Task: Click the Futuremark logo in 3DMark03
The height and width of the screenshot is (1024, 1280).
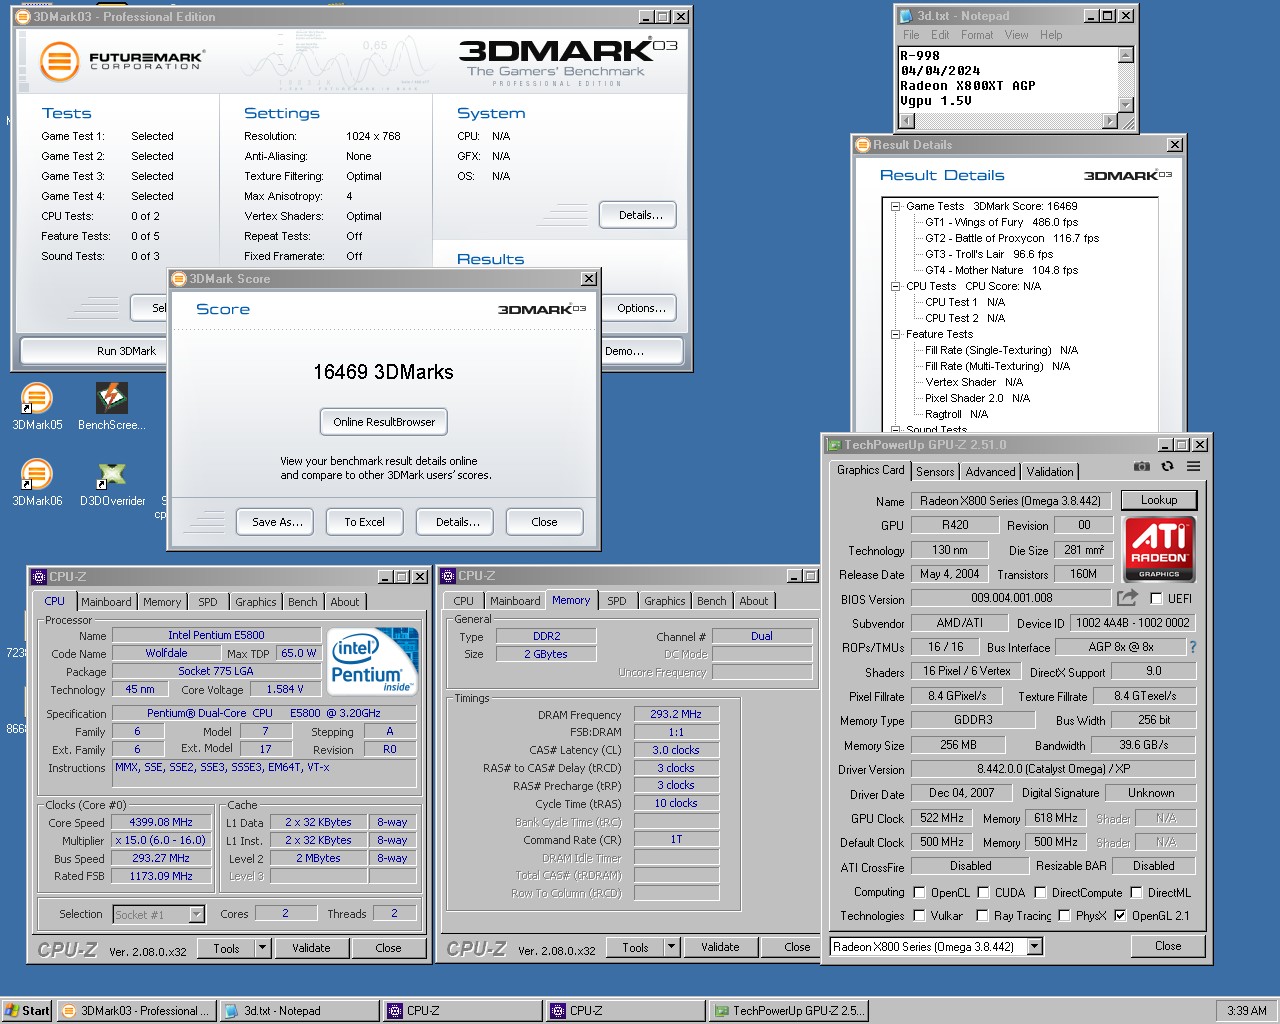Action: tap(121, 61)
